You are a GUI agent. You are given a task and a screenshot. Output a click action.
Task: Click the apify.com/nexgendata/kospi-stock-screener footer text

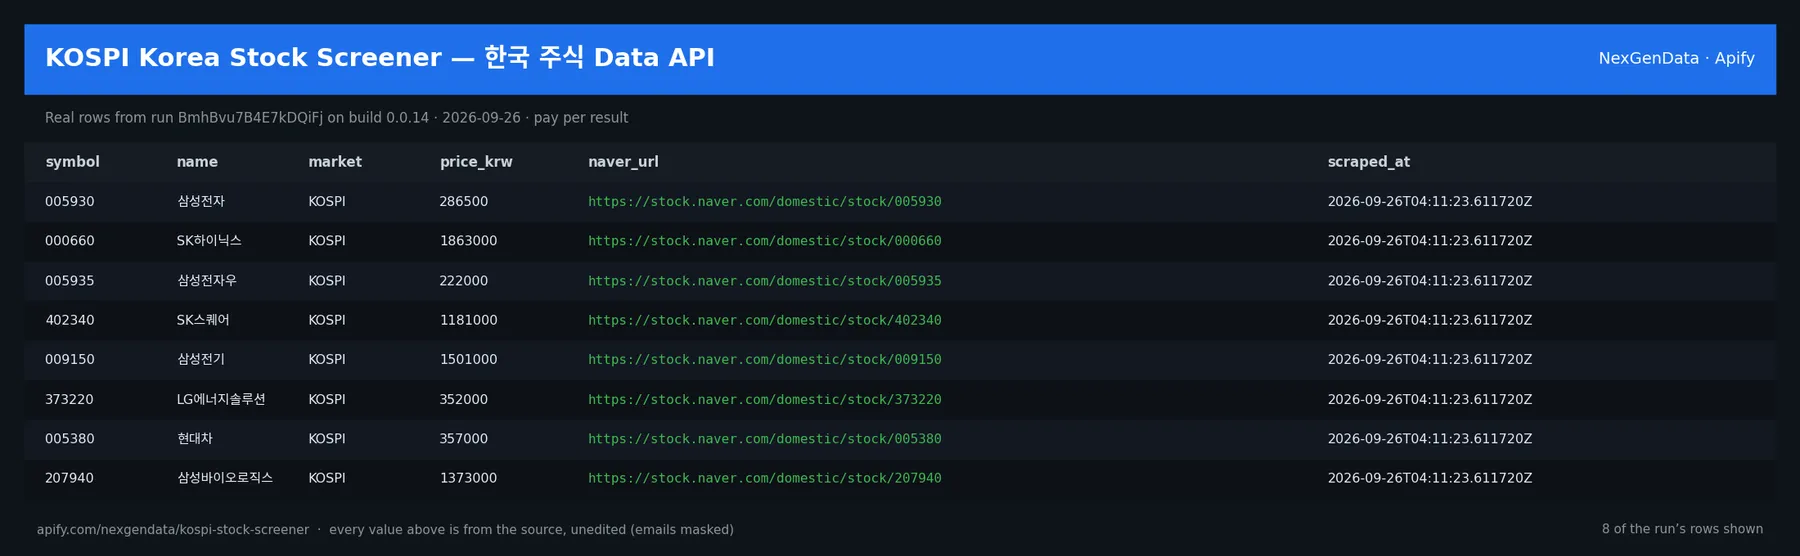point(173,530)
